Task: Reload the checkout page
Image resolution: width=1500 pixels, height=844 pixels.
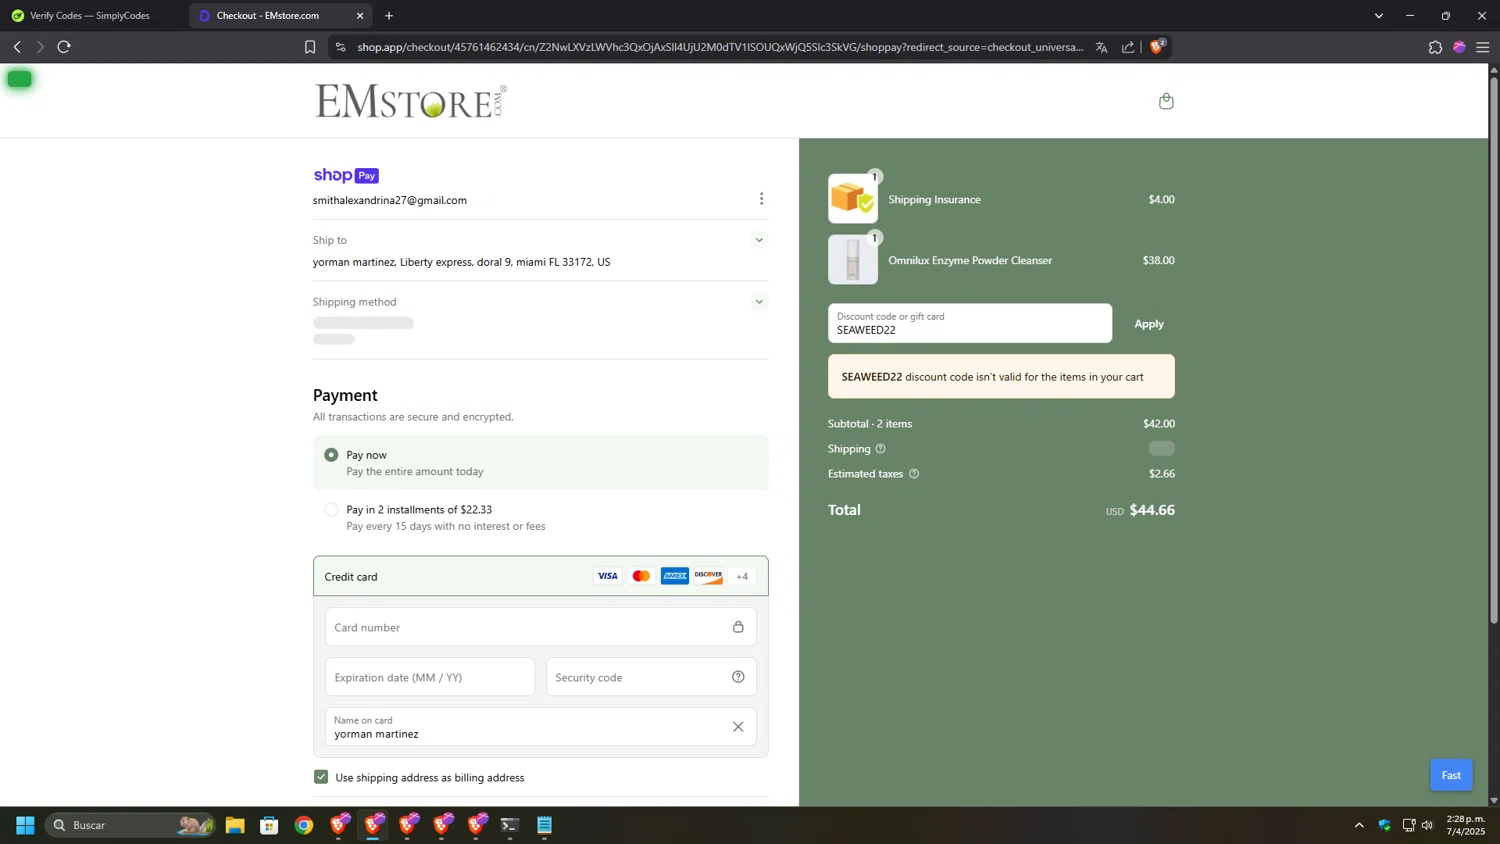Action: coord(64,47)
